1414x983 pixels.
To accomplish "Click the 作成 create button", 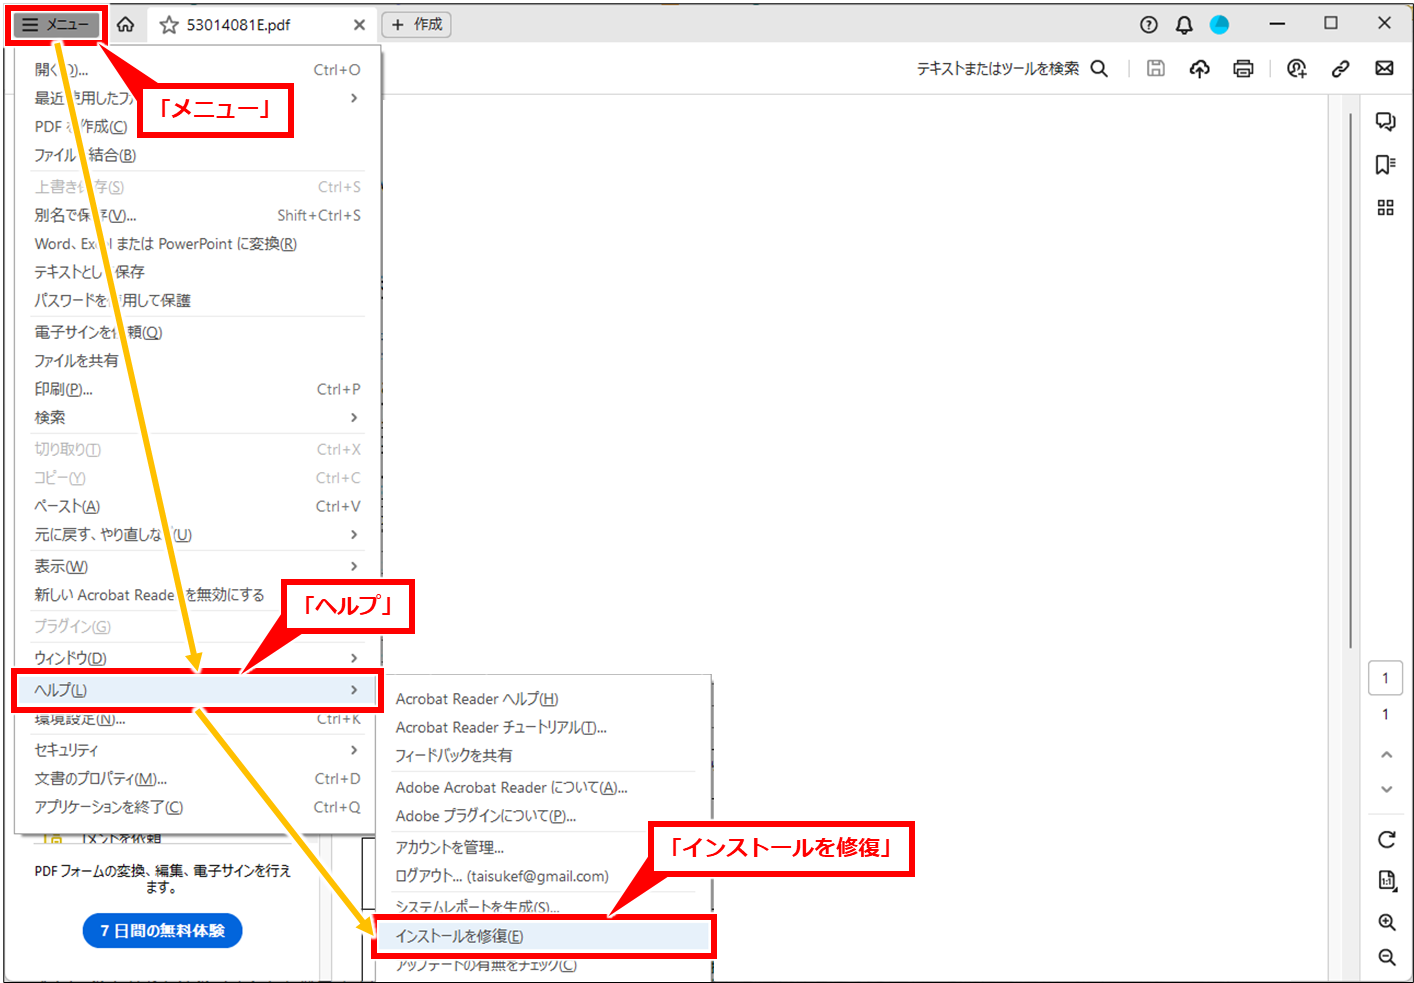I will click(x=416, y=24).
